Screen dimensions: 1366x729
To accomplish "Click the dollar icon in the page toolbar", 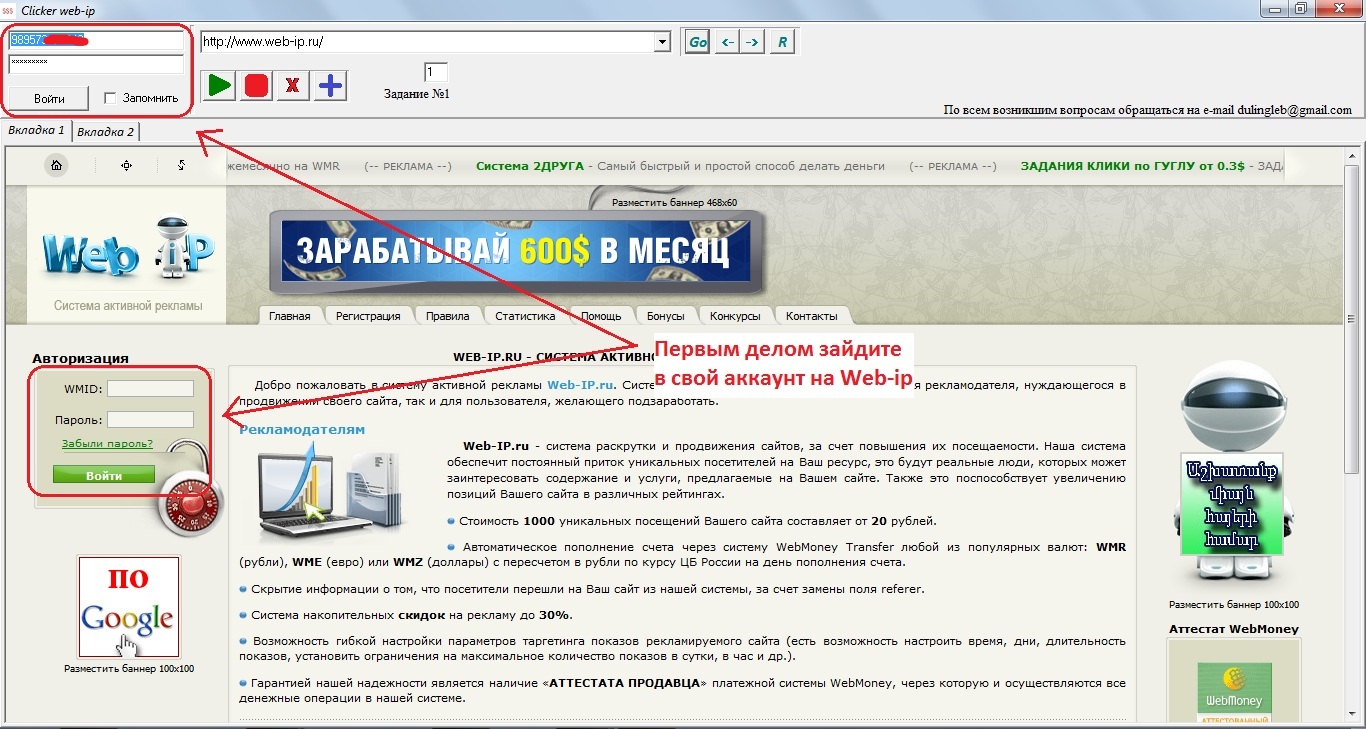I will coord(181,166).
